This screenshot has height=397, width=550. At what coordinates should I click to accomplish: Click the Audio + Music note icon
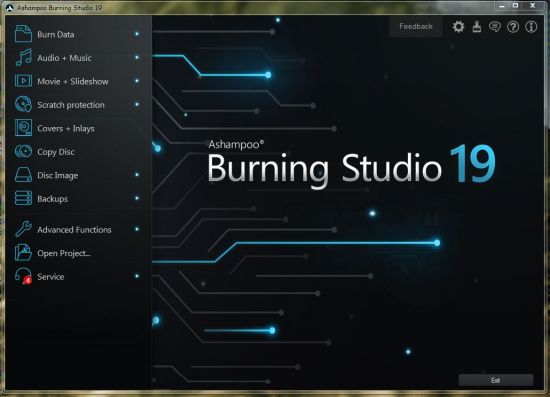pyautogui.click(x=23, y=58)
